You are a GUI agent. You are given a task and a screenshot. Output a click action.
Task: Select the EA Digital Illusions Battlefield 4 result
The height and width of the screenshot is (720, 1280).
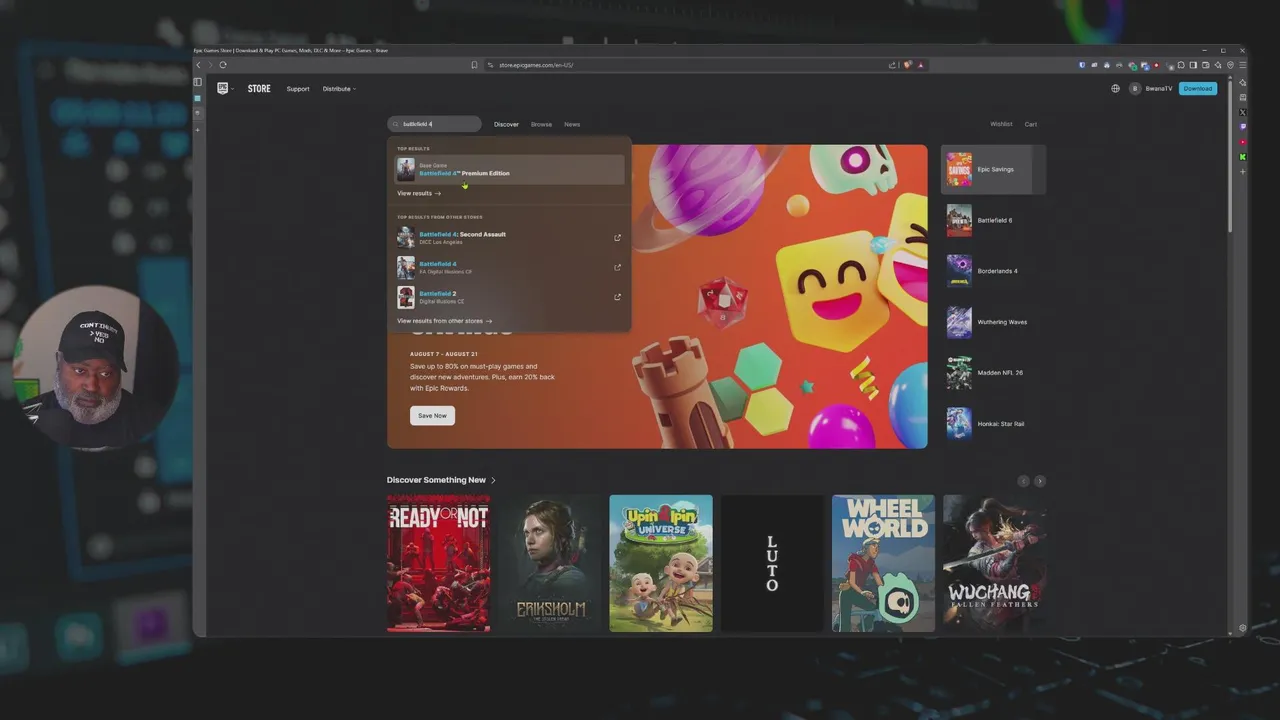[509, 267]
